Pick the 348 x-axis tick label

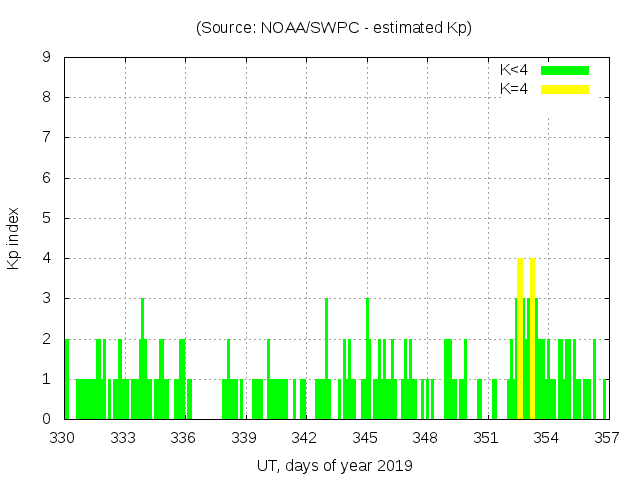click(x=426, y=437)
